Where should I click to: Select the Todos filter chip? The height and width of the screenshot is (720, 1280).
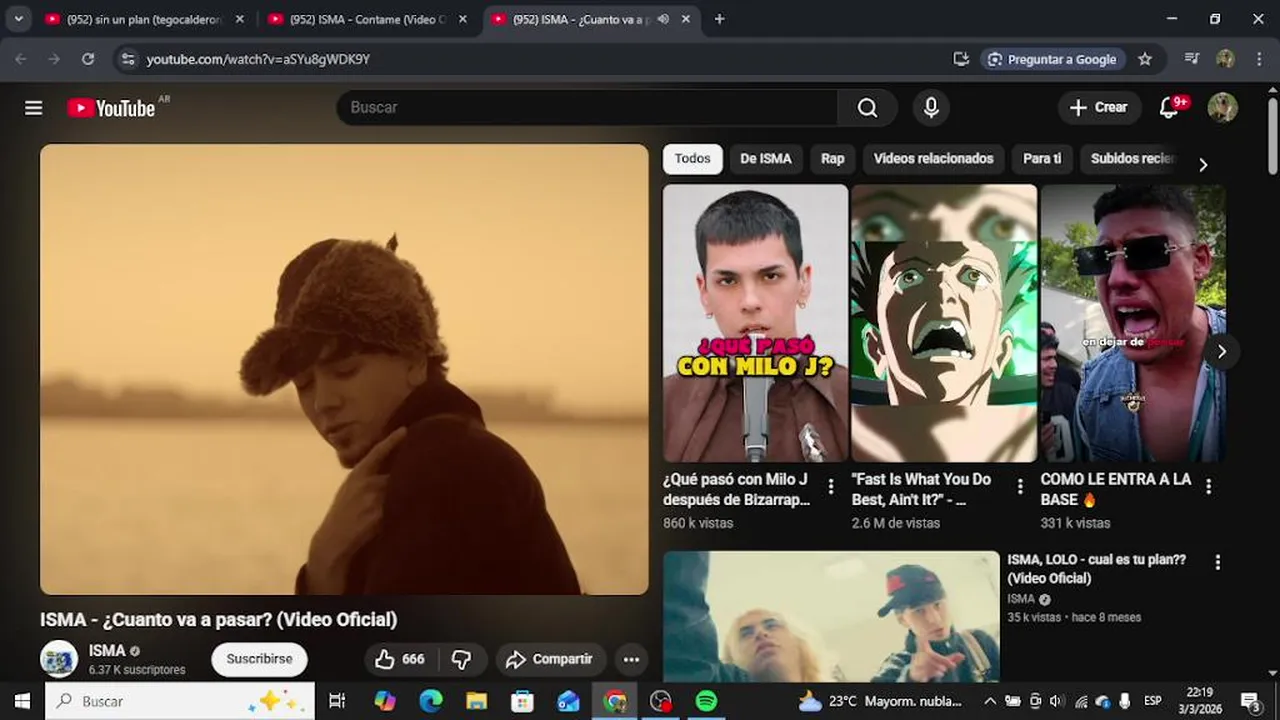(x=692, y=159)
